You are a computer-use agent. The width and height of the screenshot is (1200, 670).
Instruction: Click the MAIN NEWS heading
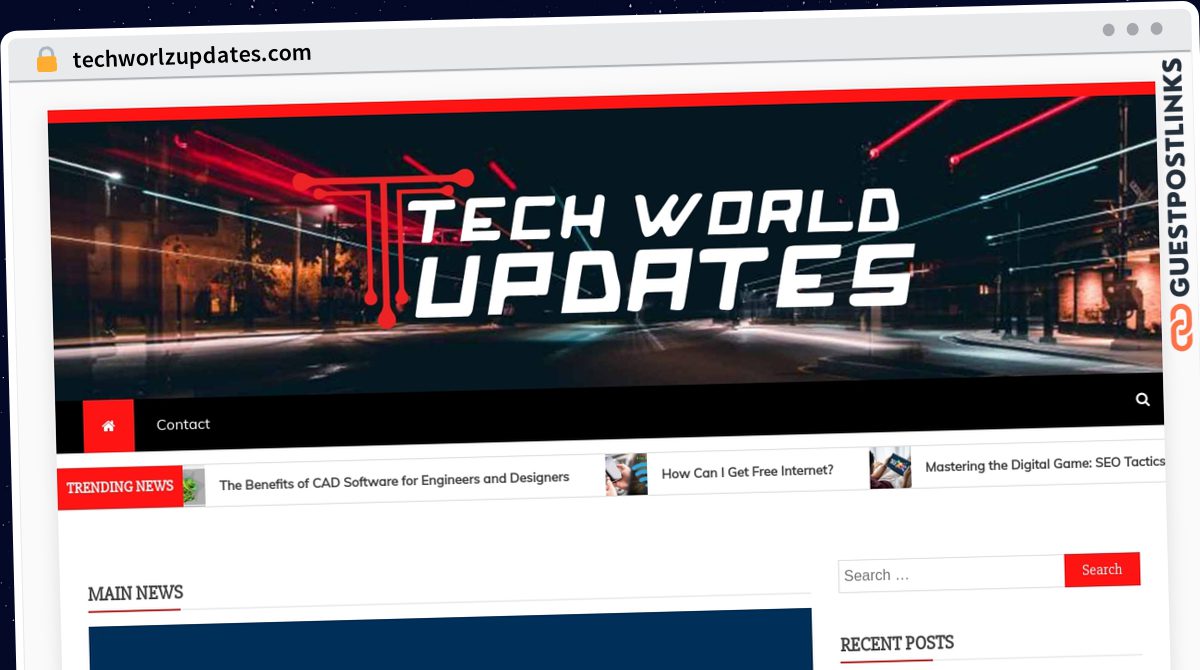pos(135,593)
